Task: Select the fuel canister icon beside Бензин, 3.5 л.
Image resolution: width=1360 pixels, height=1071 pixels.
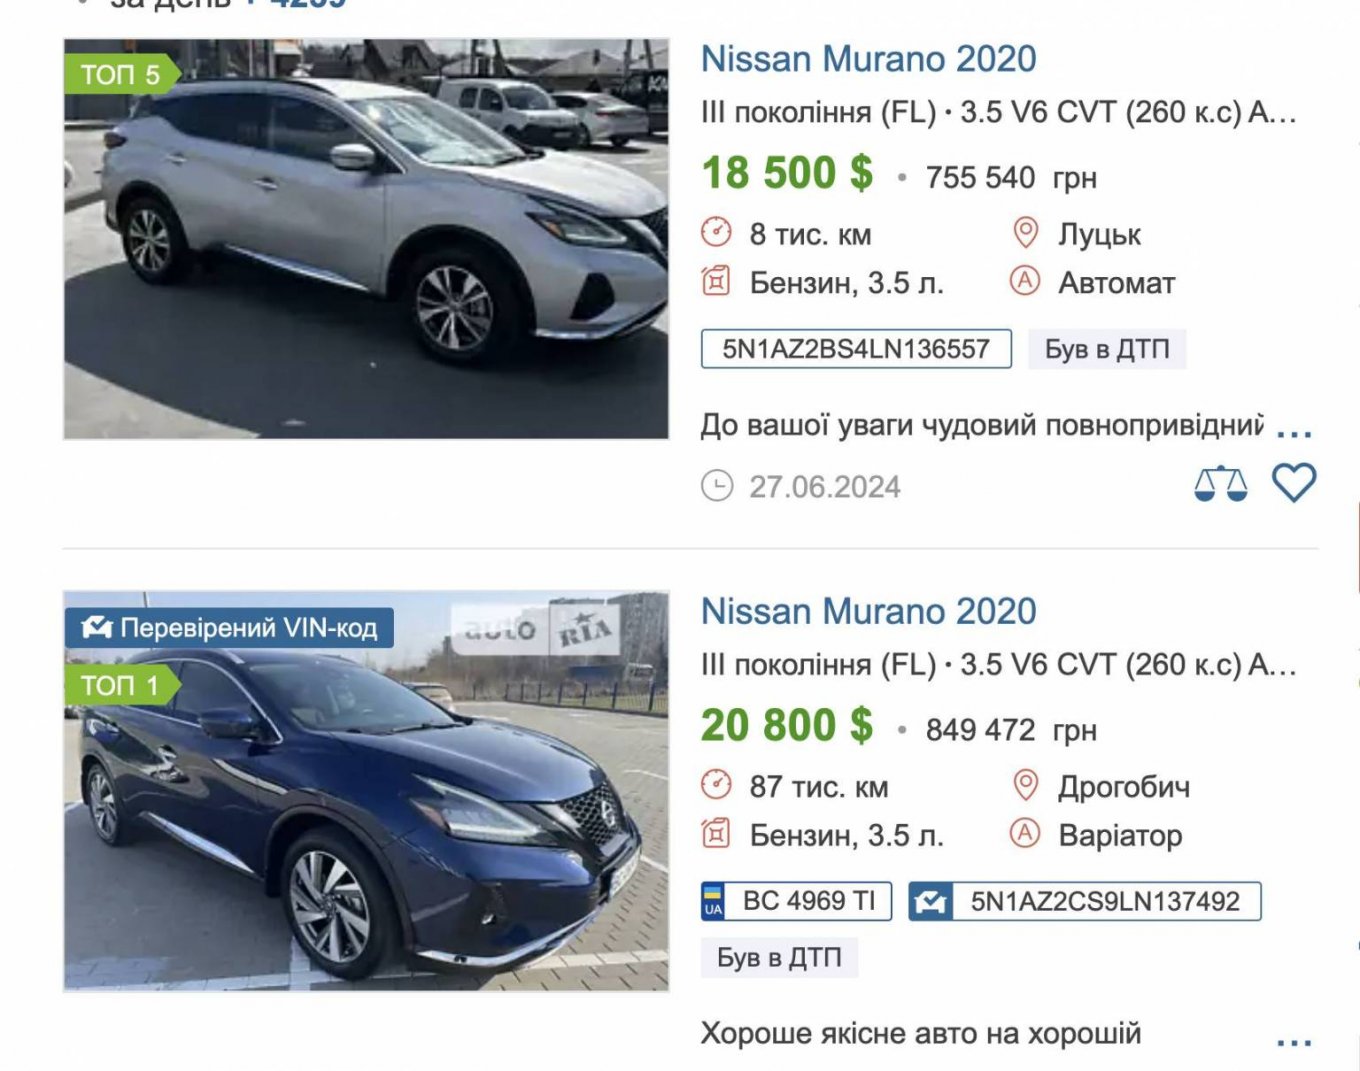Action: point(715,281)
